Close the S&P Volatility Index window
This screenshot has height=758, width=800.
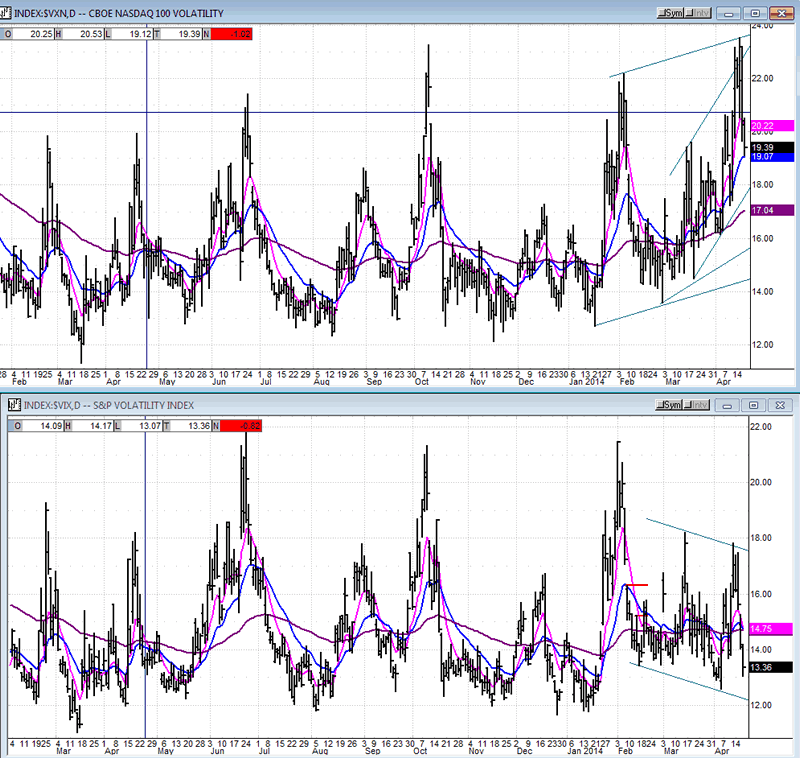coord(780,405)
